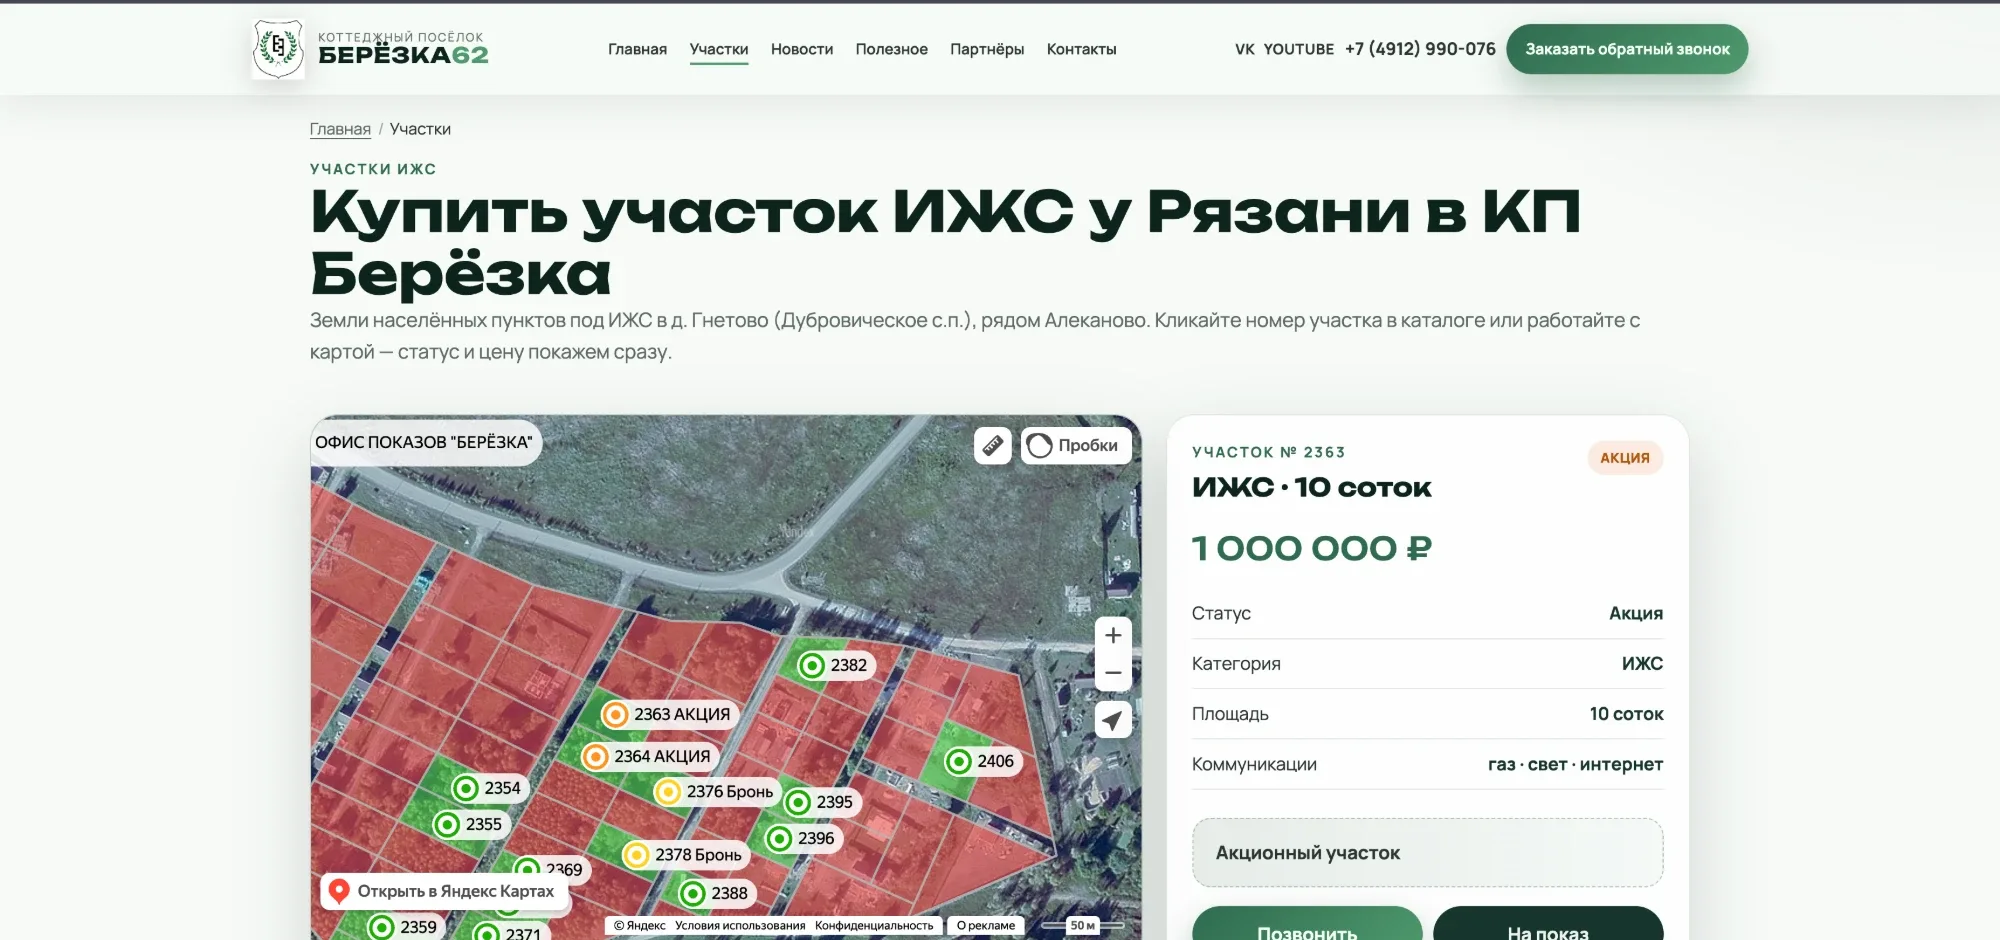Click Открыть в Яндекс Картах button
The width and height of the screenshot is (2000, 940).
point(444,891)
